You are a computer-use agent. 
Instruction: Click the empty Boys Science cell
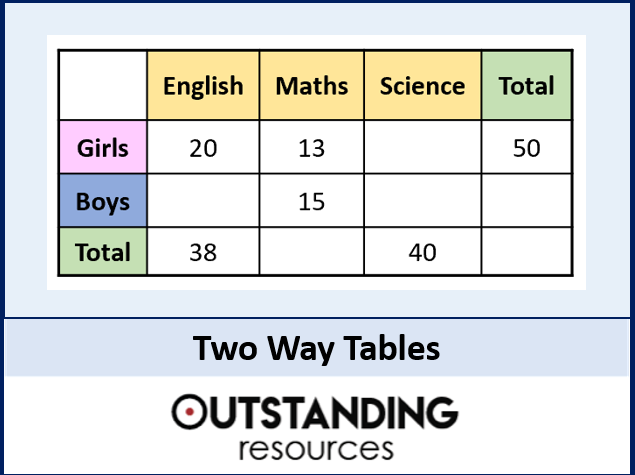tap(423, 201)
